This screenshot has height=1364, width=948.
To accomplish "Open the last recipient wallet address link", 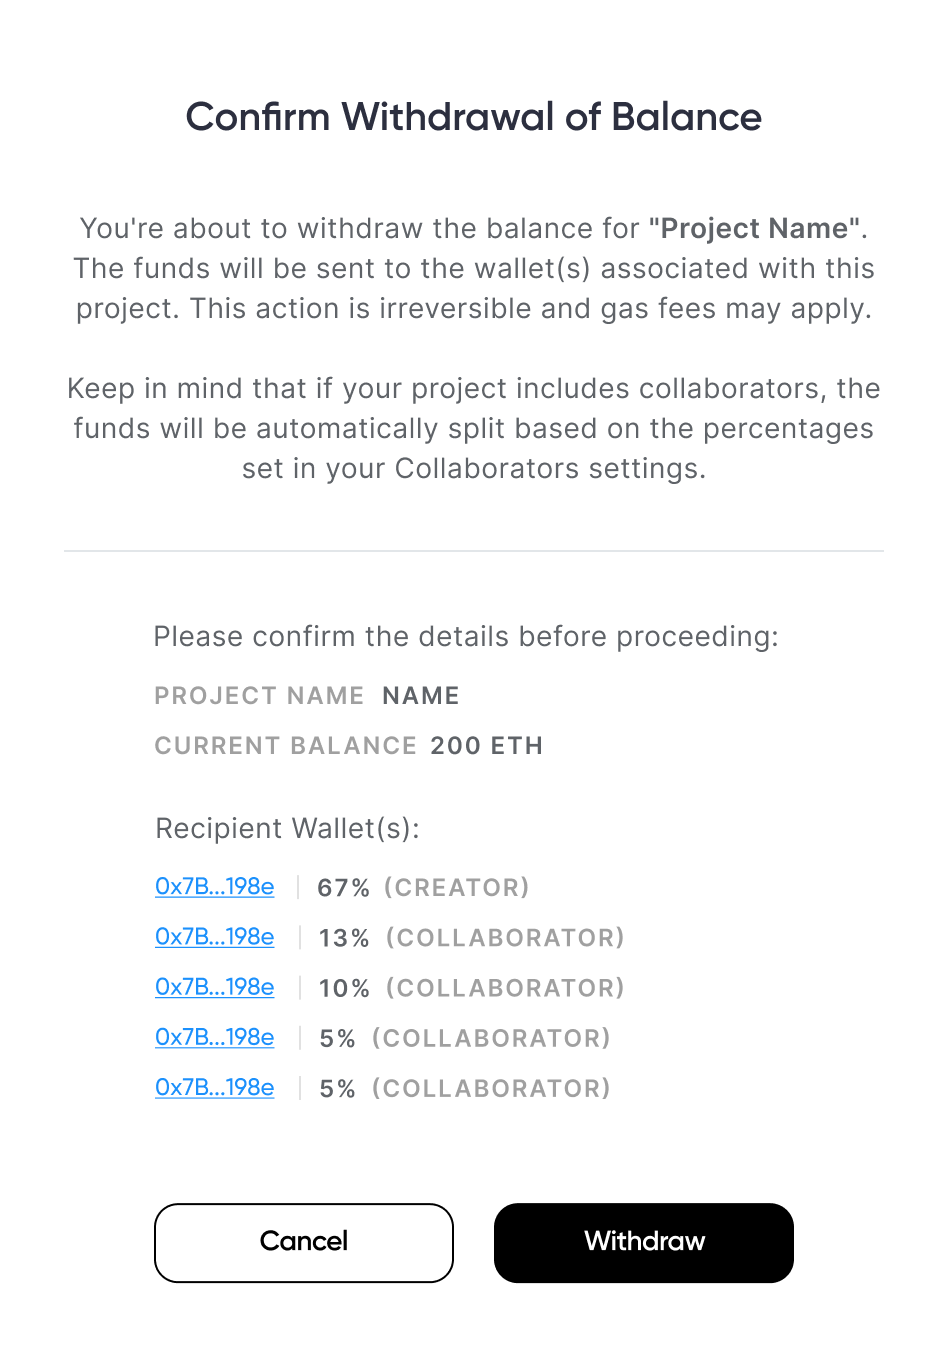I will 214,1087.
